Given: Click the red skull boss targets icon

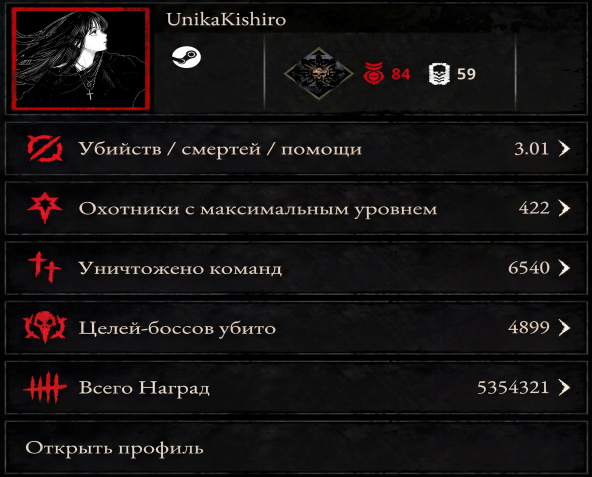Looking at the screenshot, I should 45,327.
